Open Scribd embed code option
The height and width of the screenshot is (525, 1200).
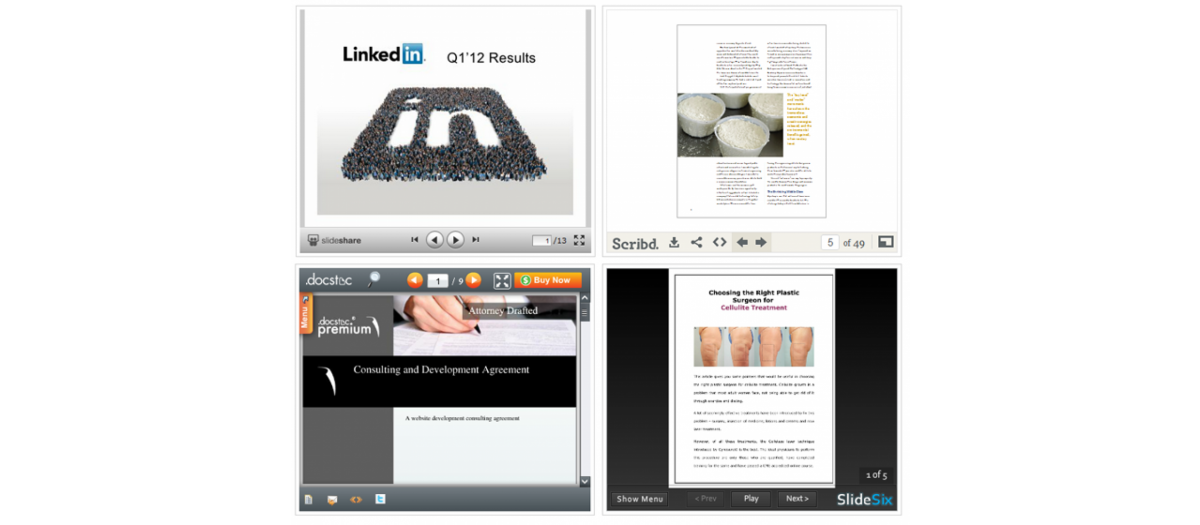[x=719, y=242]
